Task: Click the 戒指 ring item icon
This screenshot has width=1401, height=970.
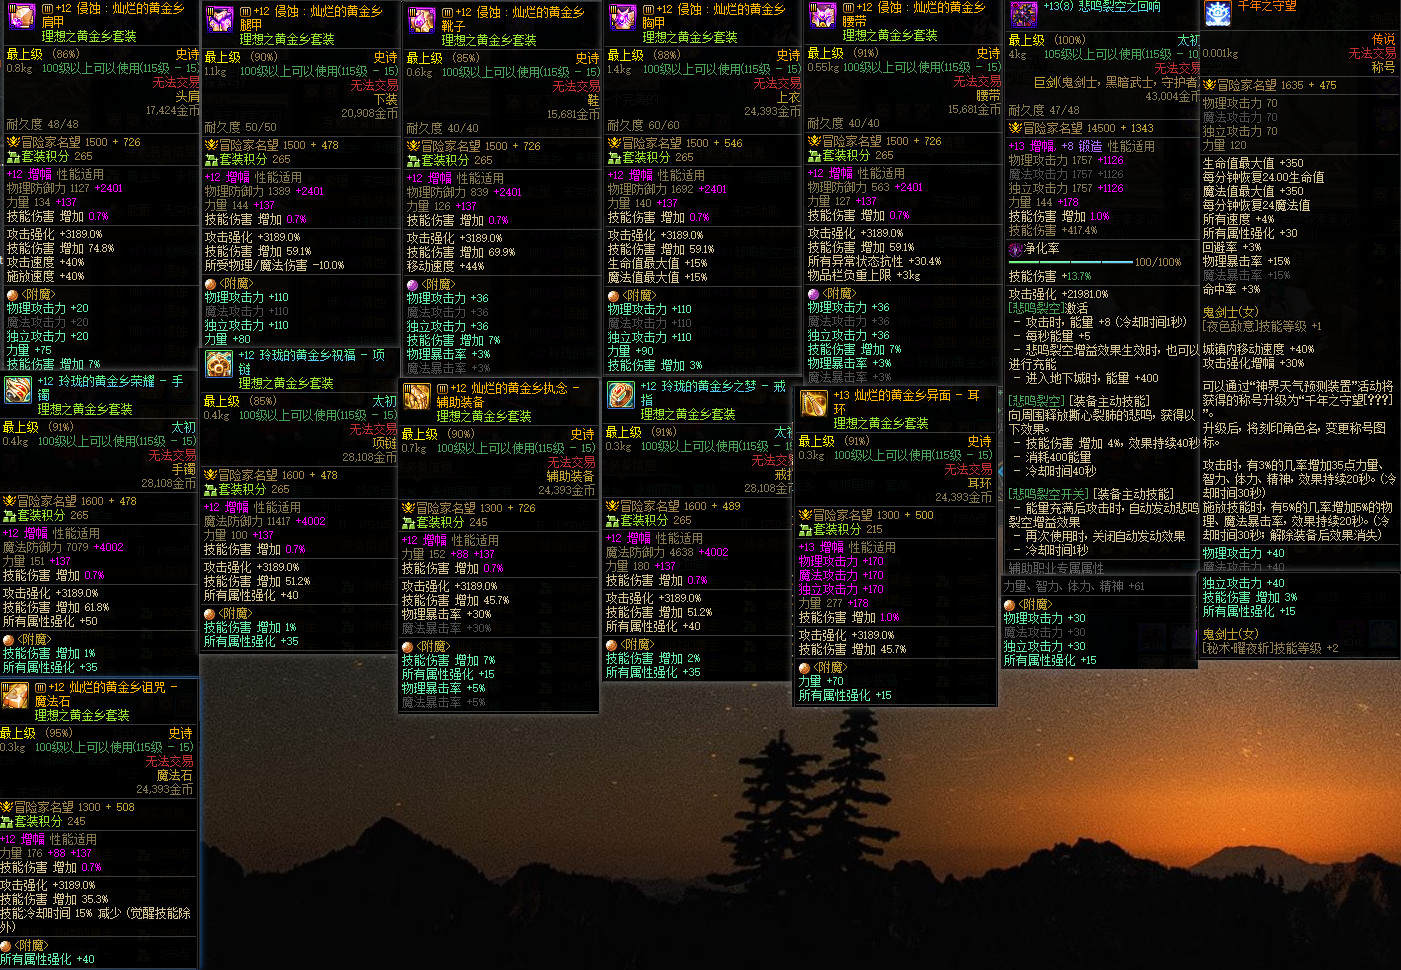Action: (x=621, y=395)
